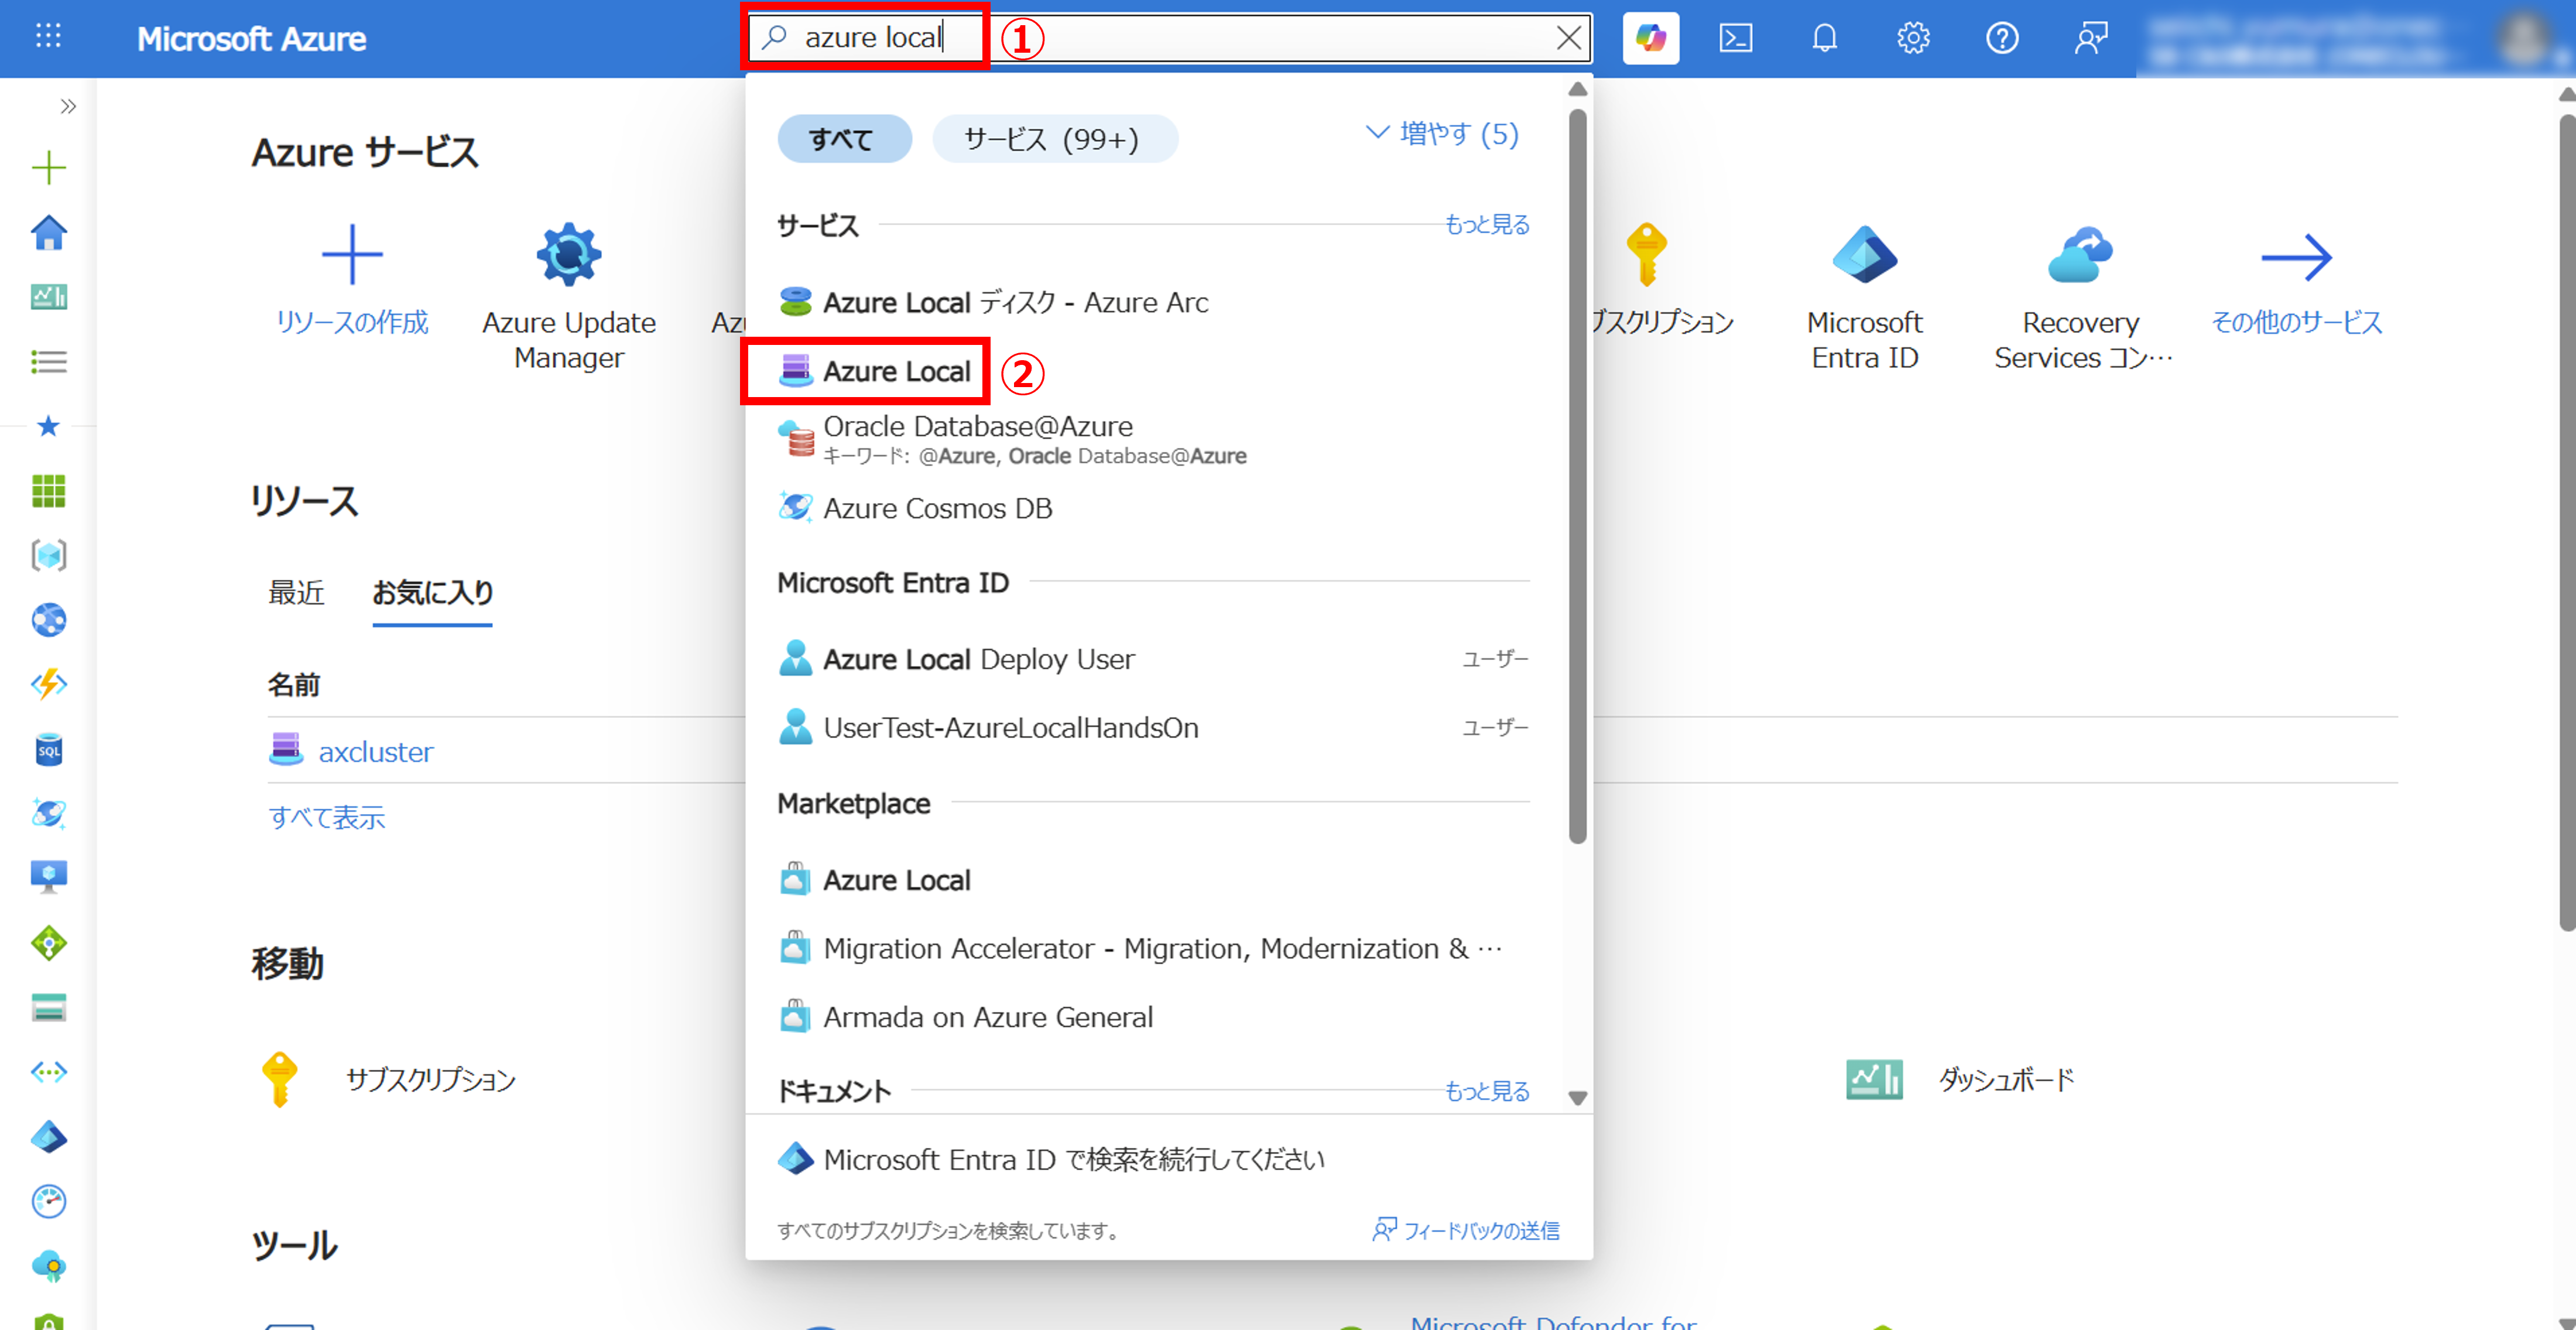Open Azure Local ディスク - Azure Arc result
The width and height of the screenshot is (2576, 1330).
(1153, 302)
